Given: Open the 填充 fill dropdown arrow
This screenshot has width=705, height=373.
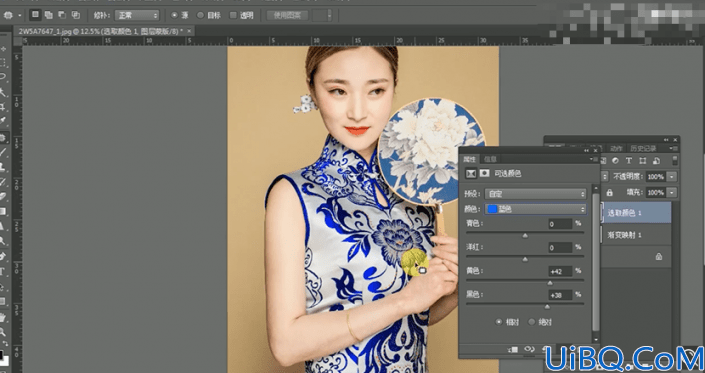Looking at the screenshot, I should (x=672, y=192).
